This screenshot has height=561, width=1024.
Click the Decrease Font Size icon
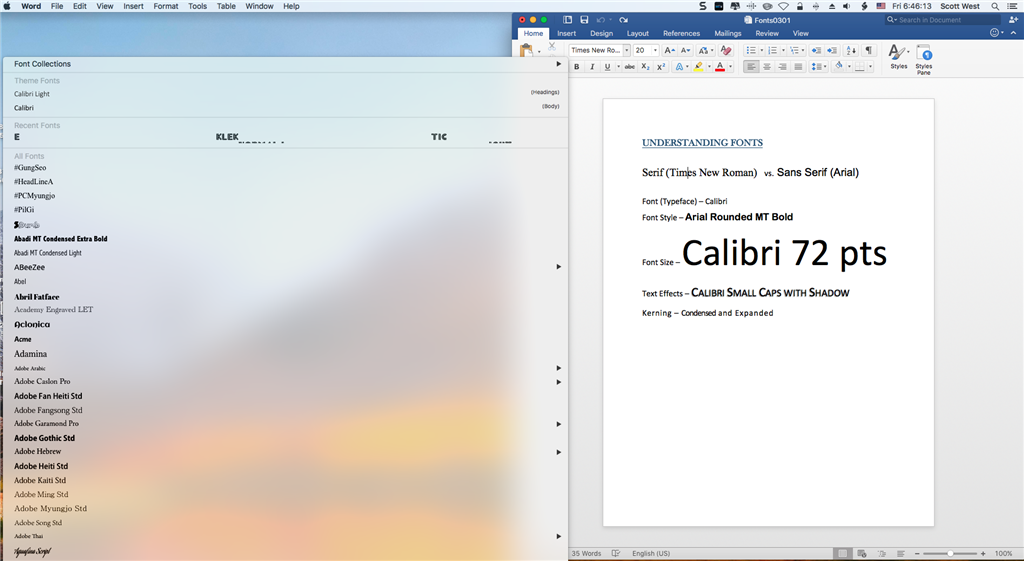(685, 50)
